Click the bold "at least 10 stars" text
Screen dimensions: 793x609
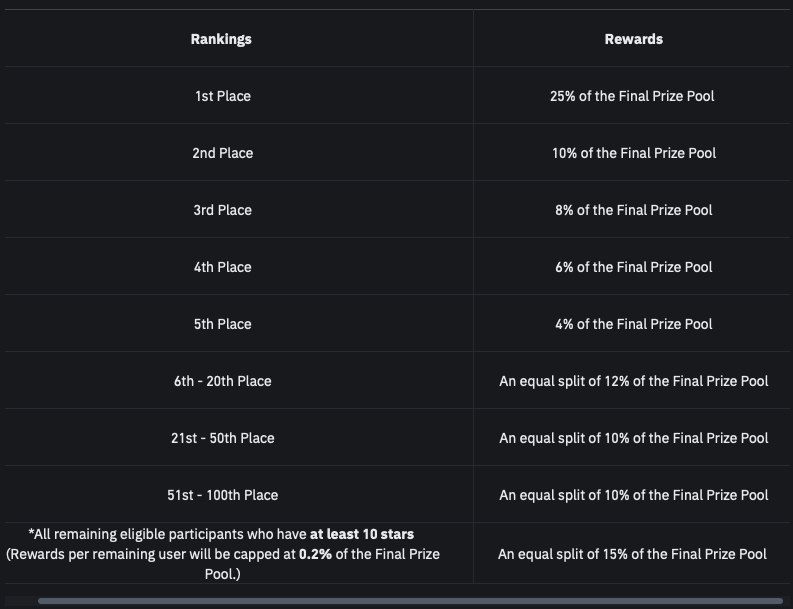click(x=362, y=534)
